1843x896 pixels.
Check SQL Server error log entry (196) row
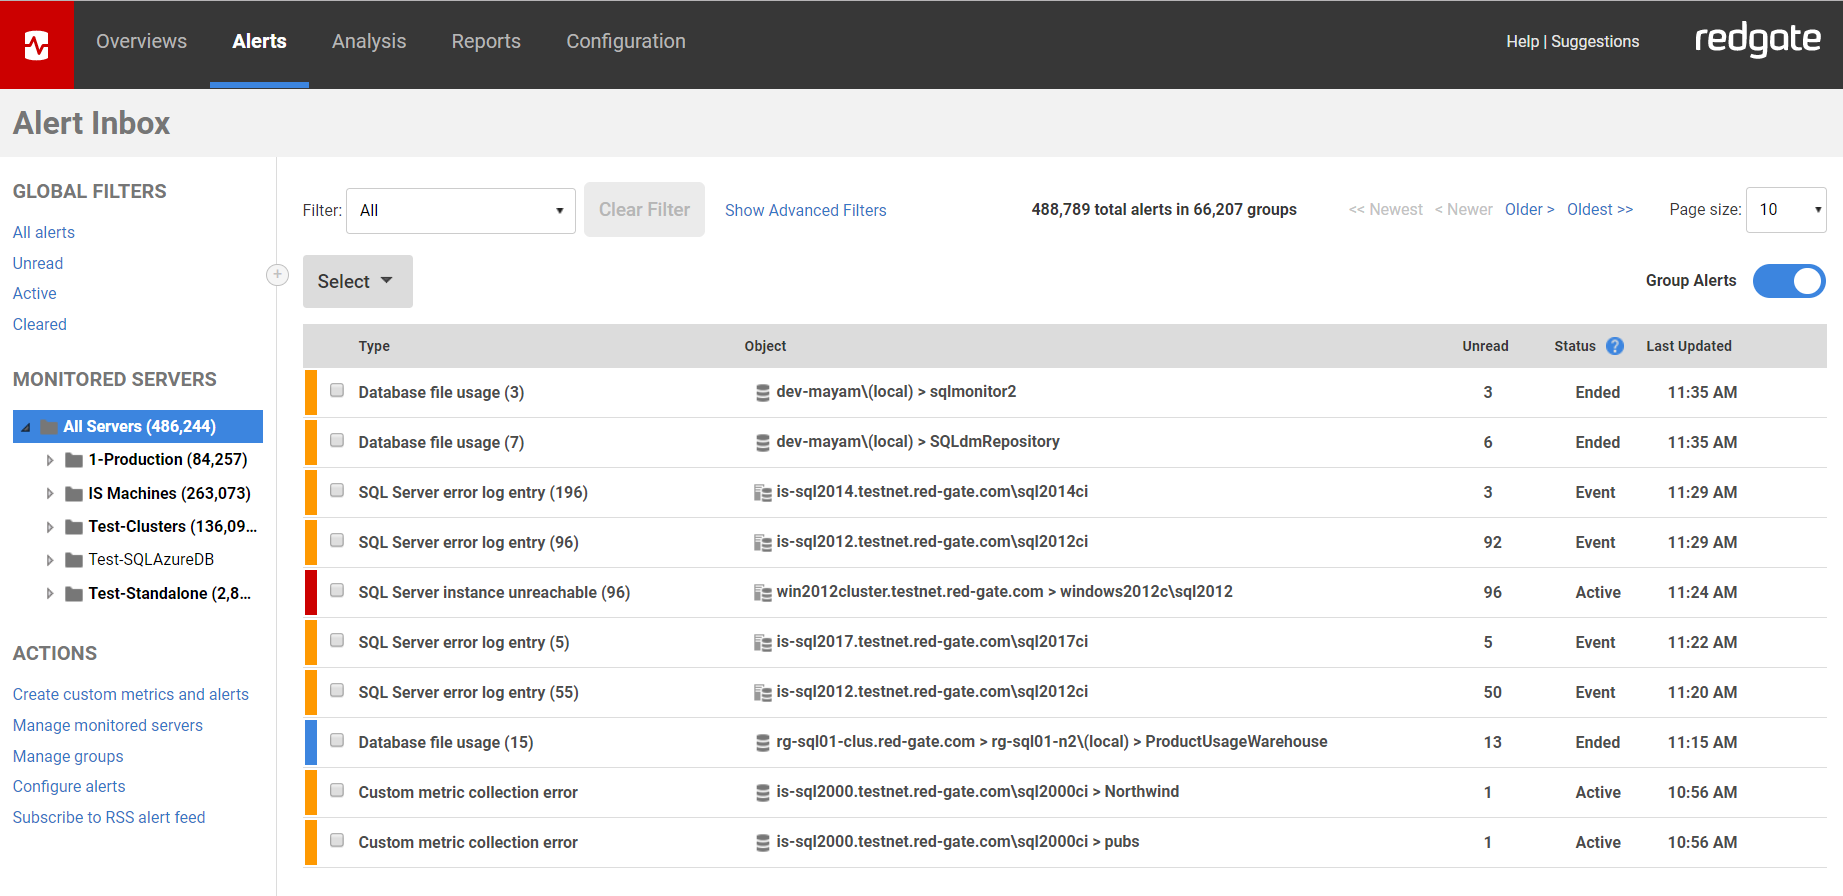(337, 491)
